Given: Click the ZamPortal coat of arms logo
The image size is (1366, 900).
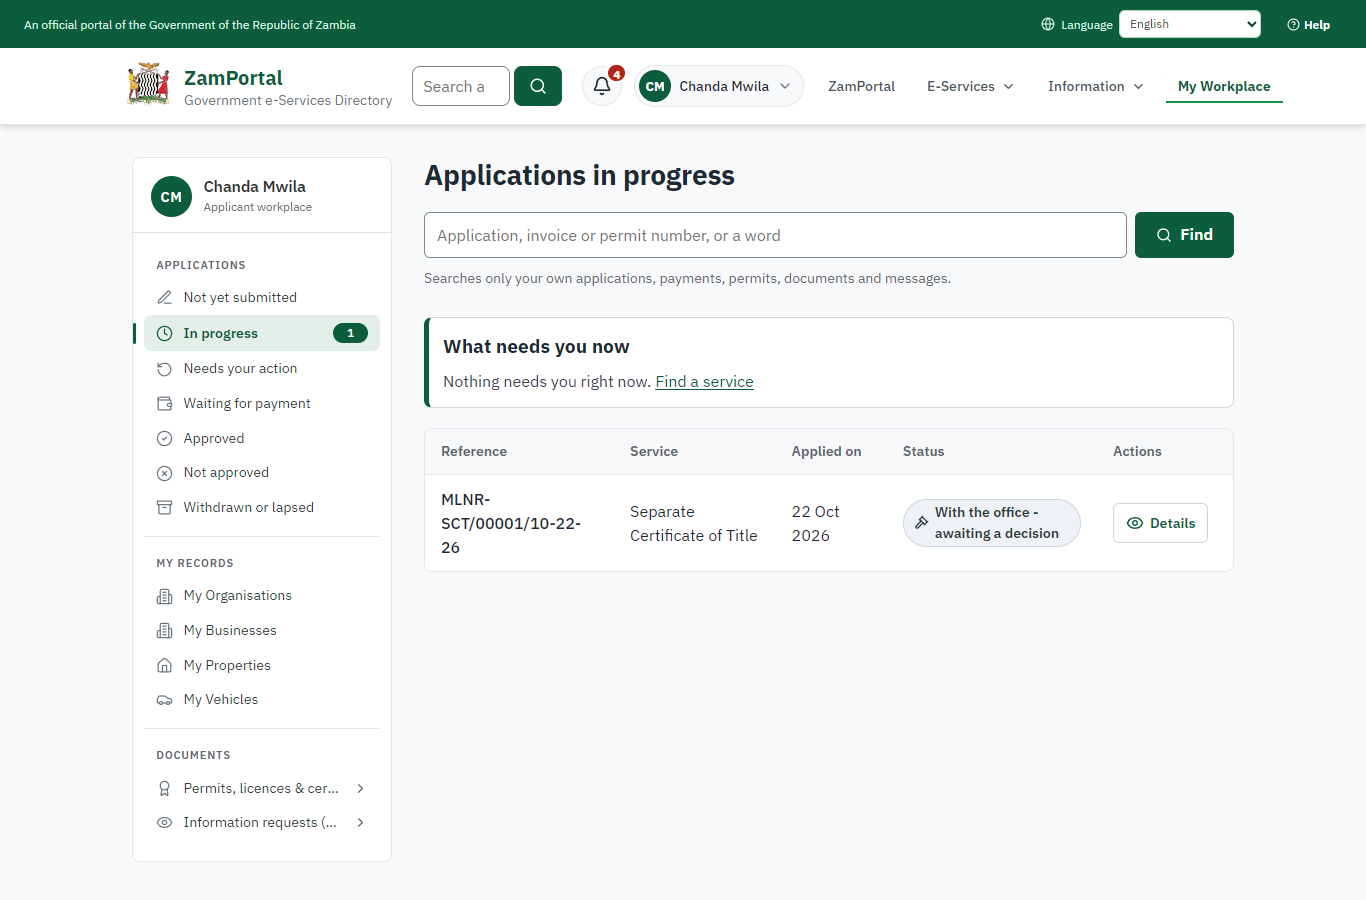Looking at the screenshot, I should tap(148, 85).
